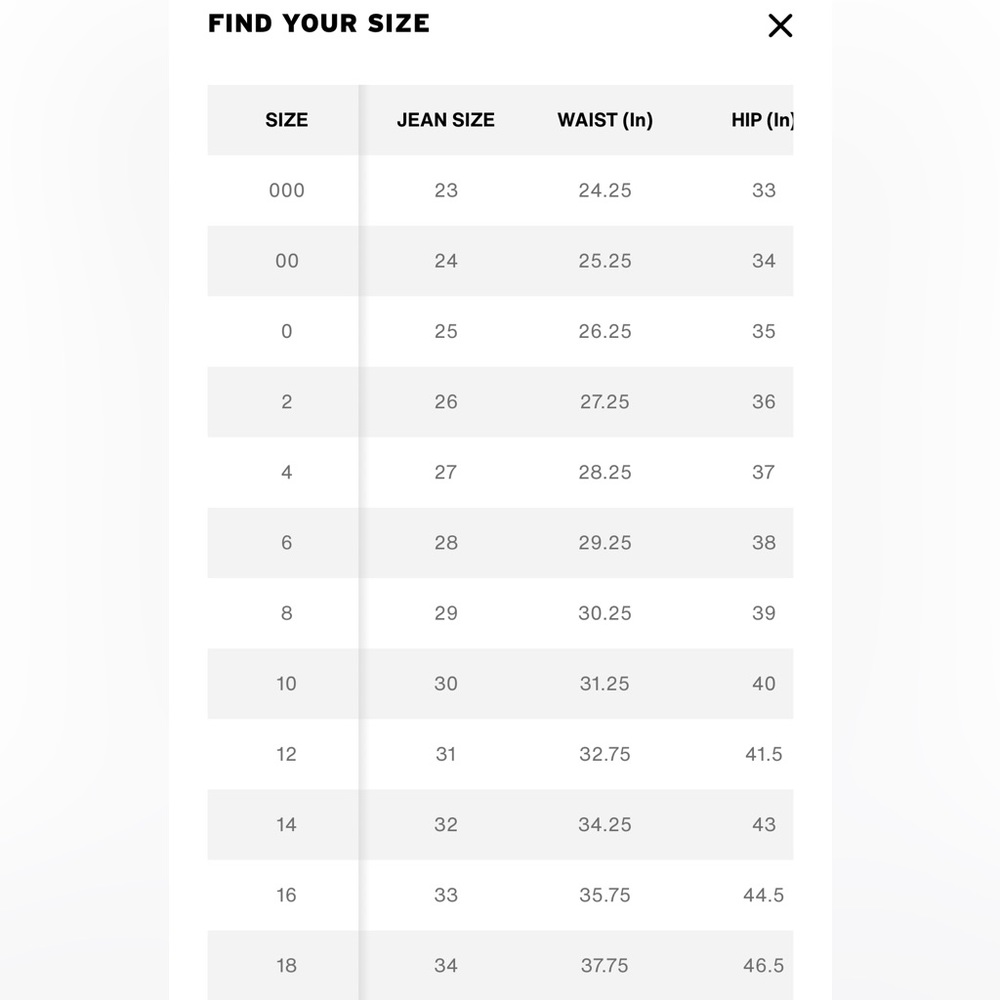Image resolution: width=1000 pixels, height=1000 pixels.
Task: Select size 000 in the size column
Action: click(286, 190)
